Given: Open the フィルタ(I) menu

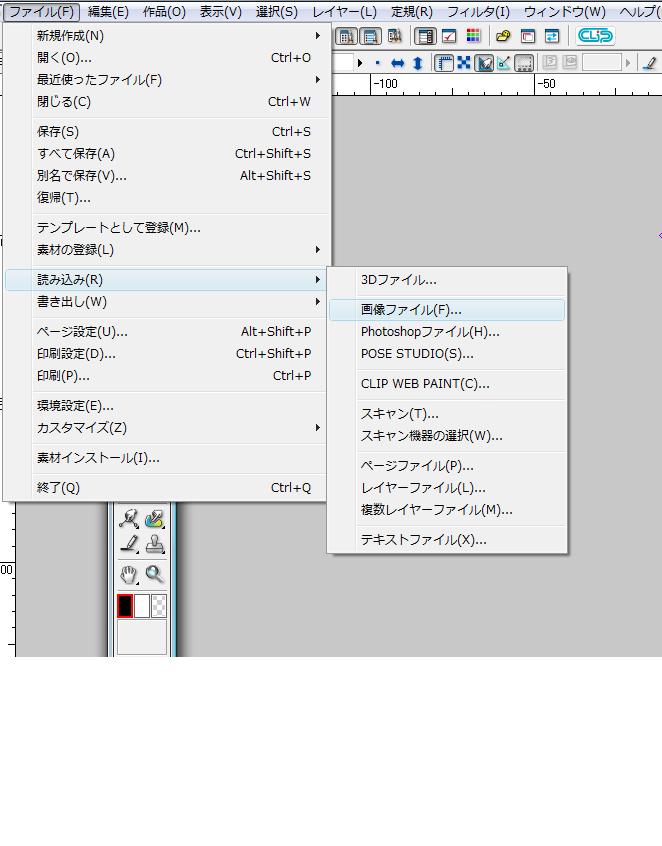Looking at the screenshot, I should click(x=478, y=11).
